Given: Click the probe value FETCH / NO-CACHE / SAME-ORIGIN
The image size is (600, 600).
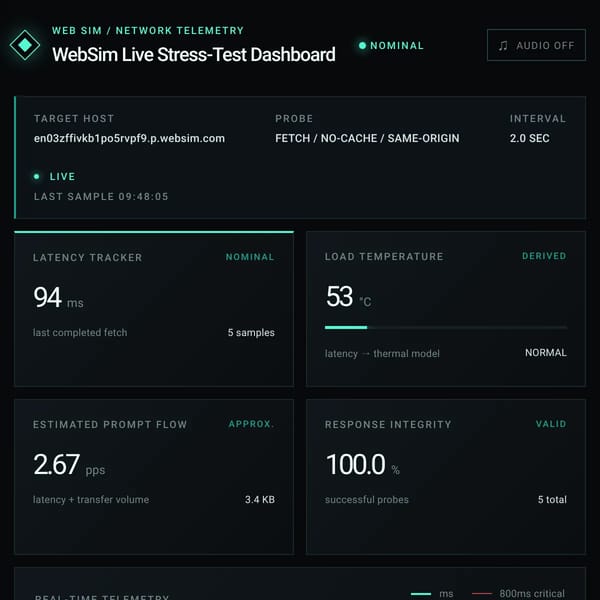Looking at the screenshot, I should pos(367,138).
